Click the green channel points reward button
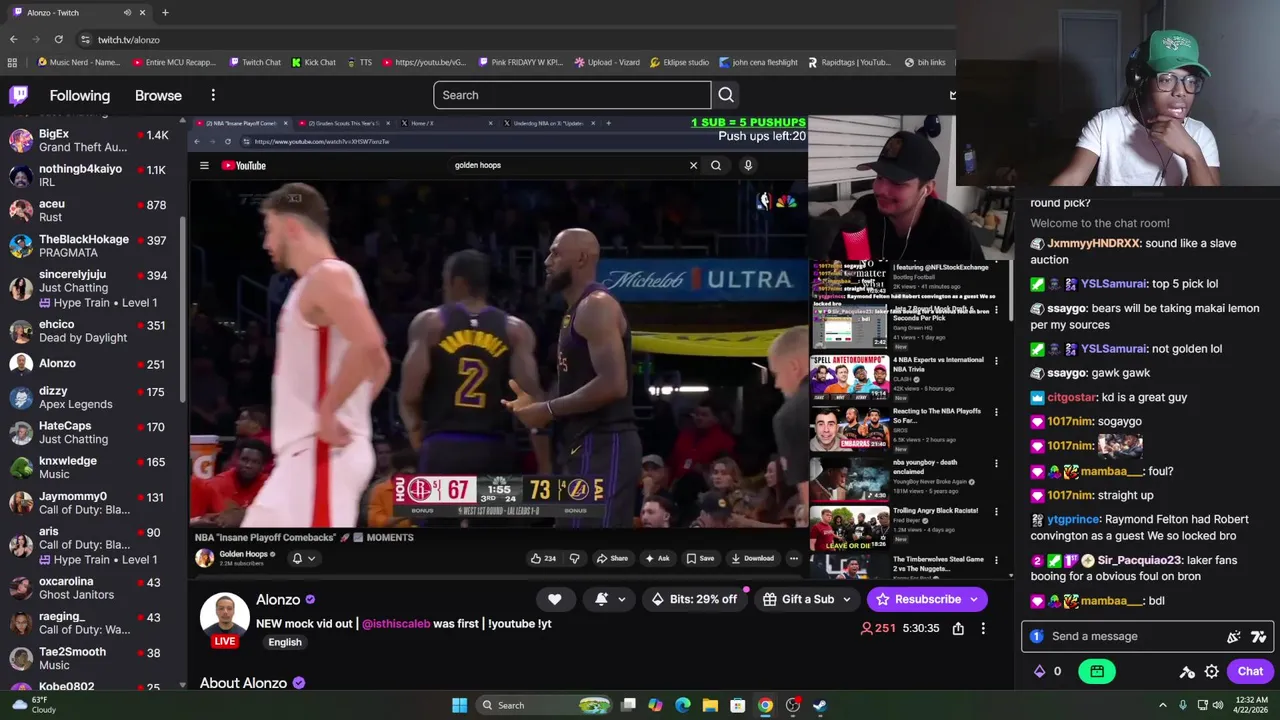1280x720 pixels. pyautogui.click(x=1097, y=672)
